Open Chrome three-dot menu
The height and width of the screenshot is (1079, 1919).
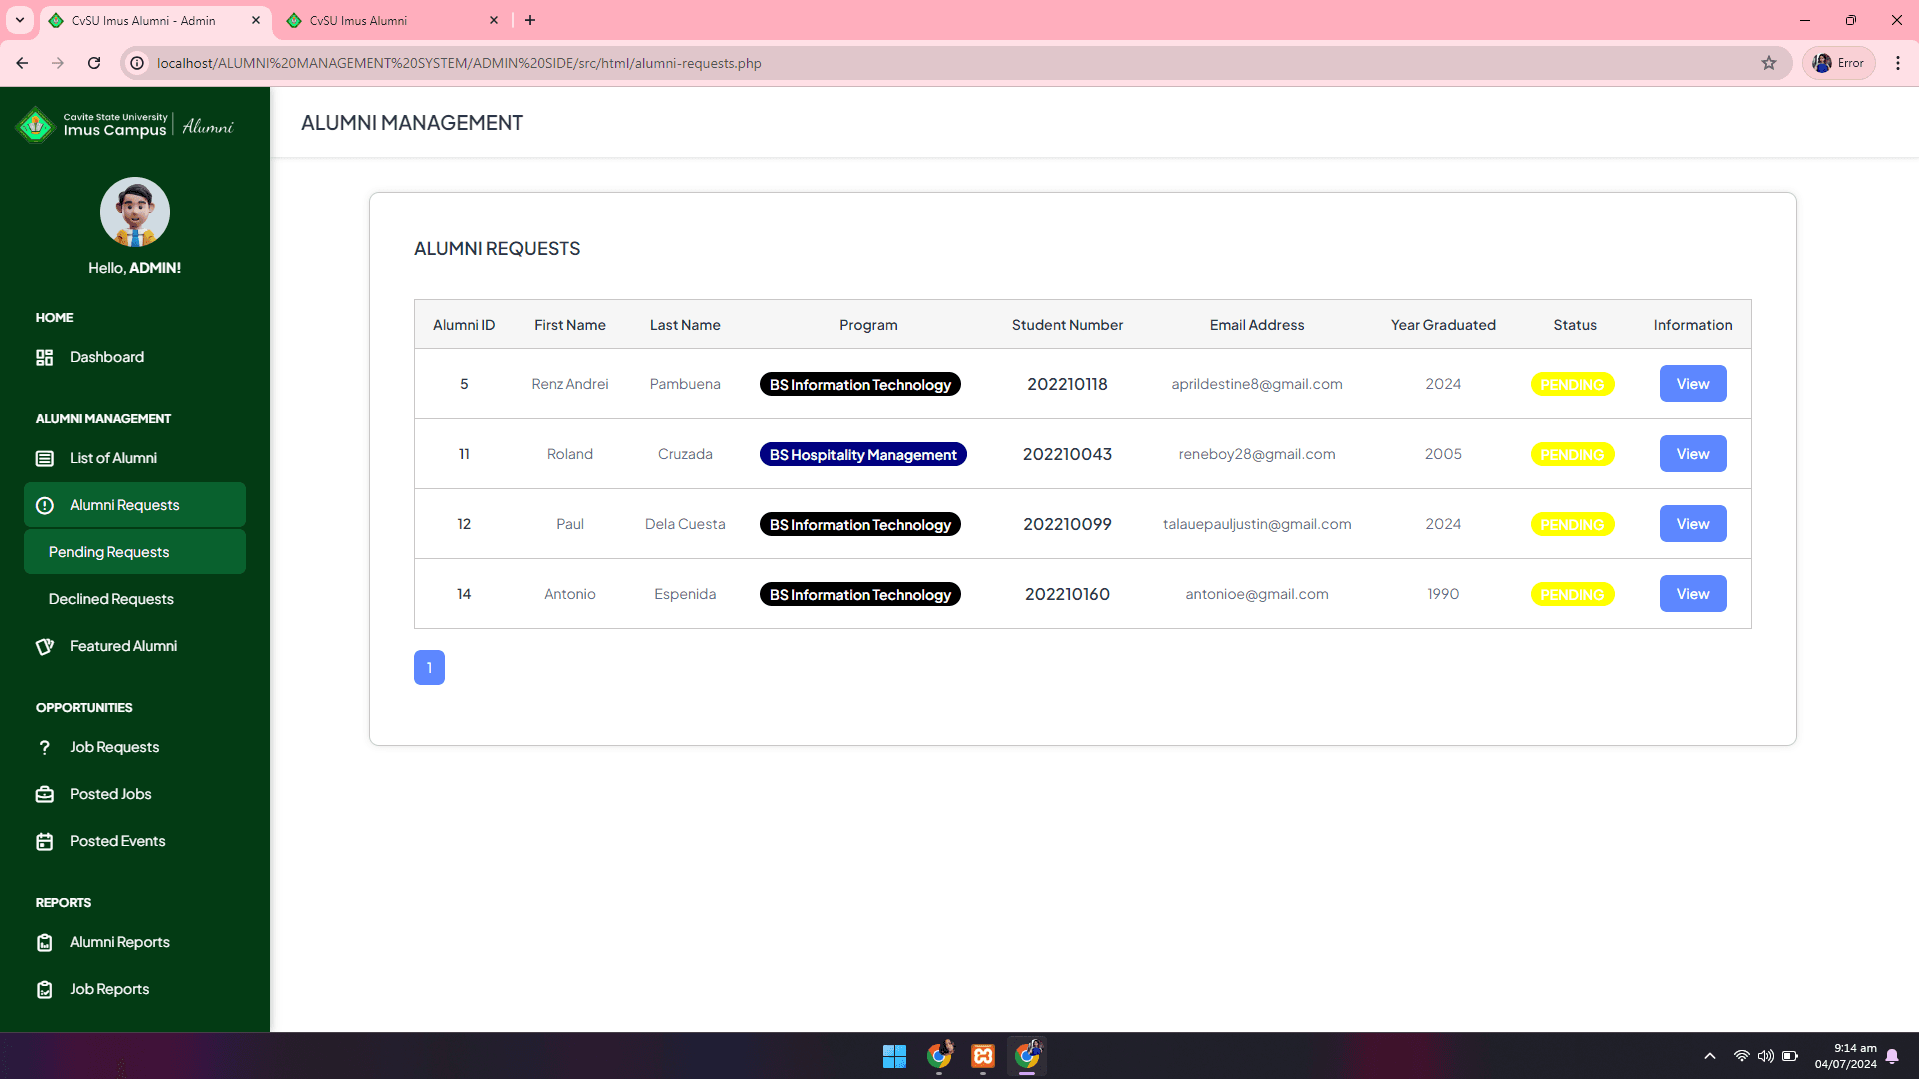tap(1898, 63)
